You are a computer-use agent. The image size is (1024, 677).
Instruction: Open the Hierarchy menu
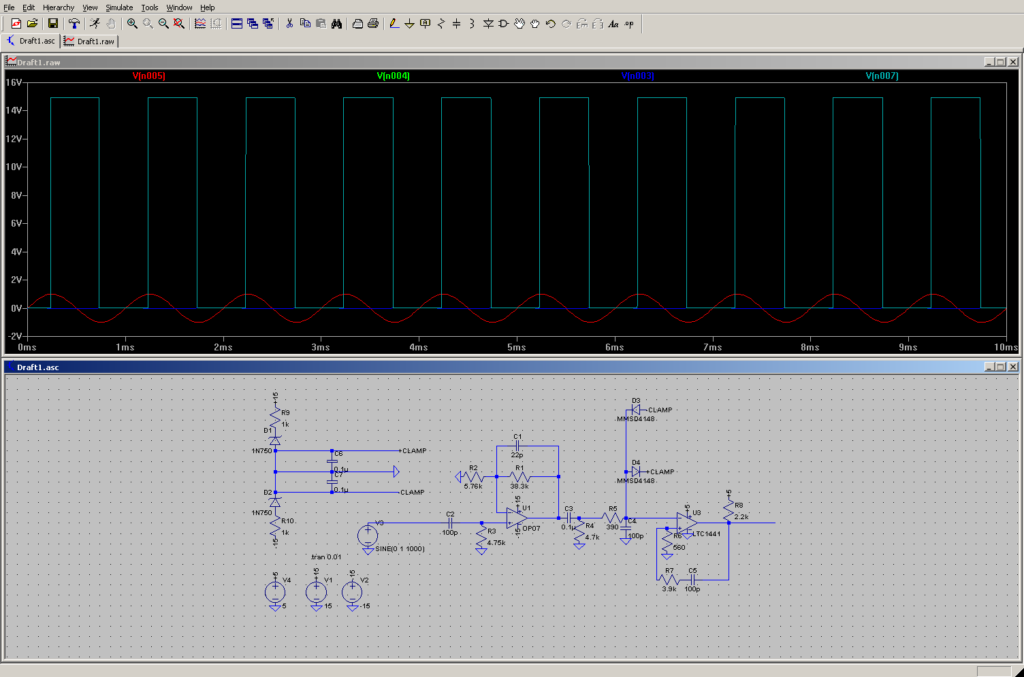tap(58, 7)
